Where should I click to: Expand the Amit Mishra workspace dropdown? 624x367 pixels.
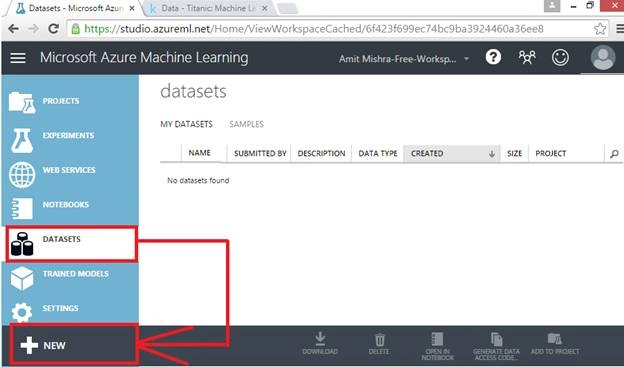466,59
